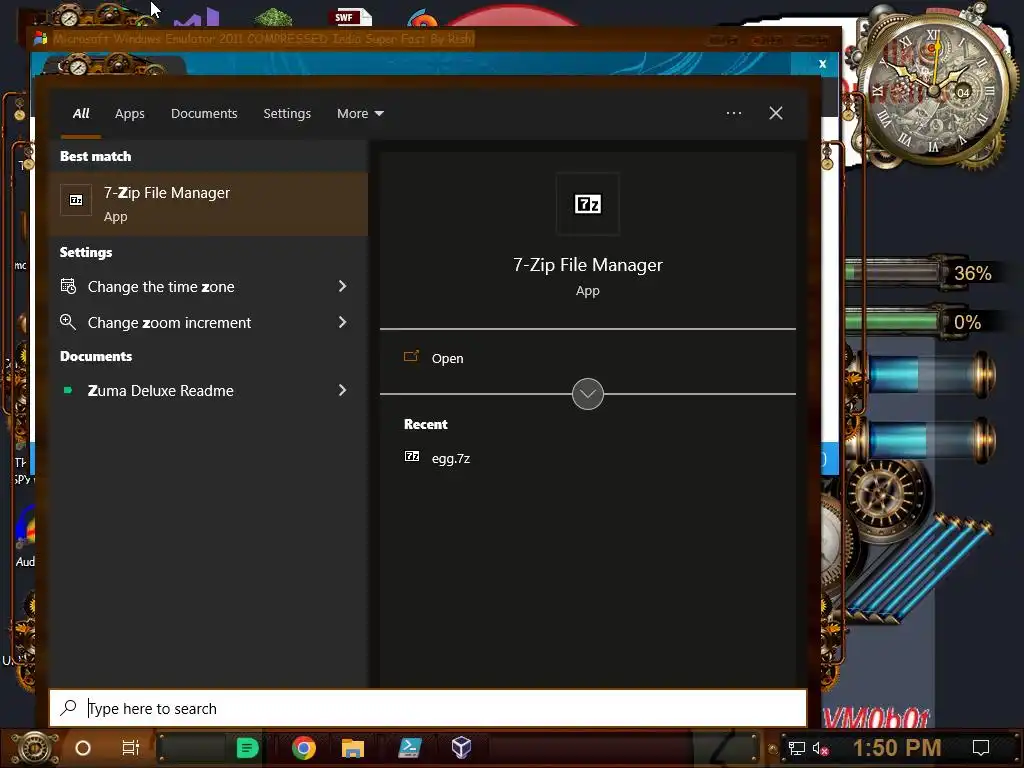
Task: Open File Explorer from the taskbar
Action: coord(353,748)
